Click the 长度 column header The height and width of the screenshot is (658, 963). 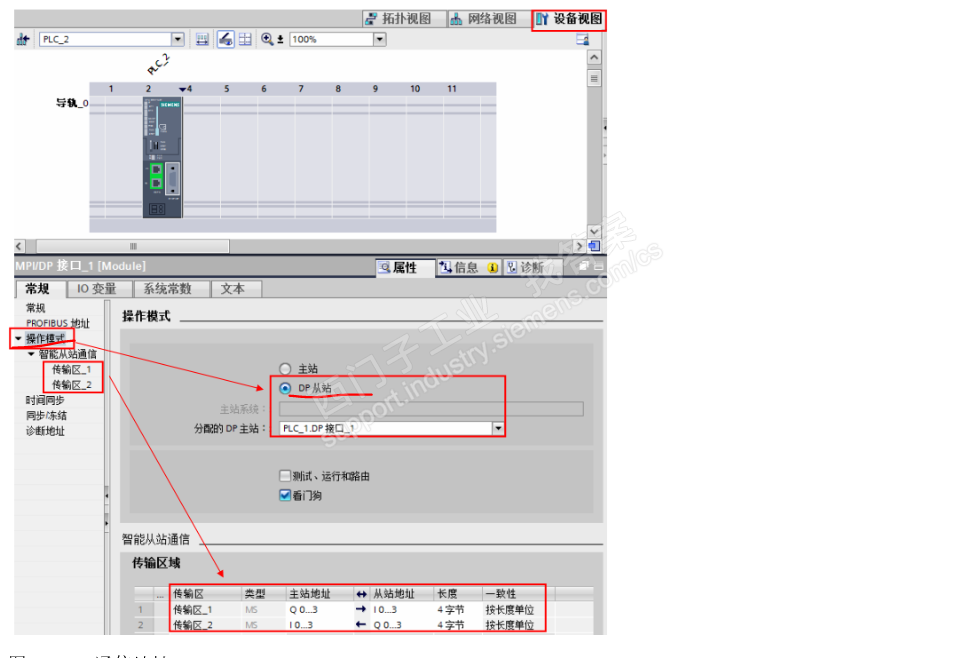click(x=458, y=593)
